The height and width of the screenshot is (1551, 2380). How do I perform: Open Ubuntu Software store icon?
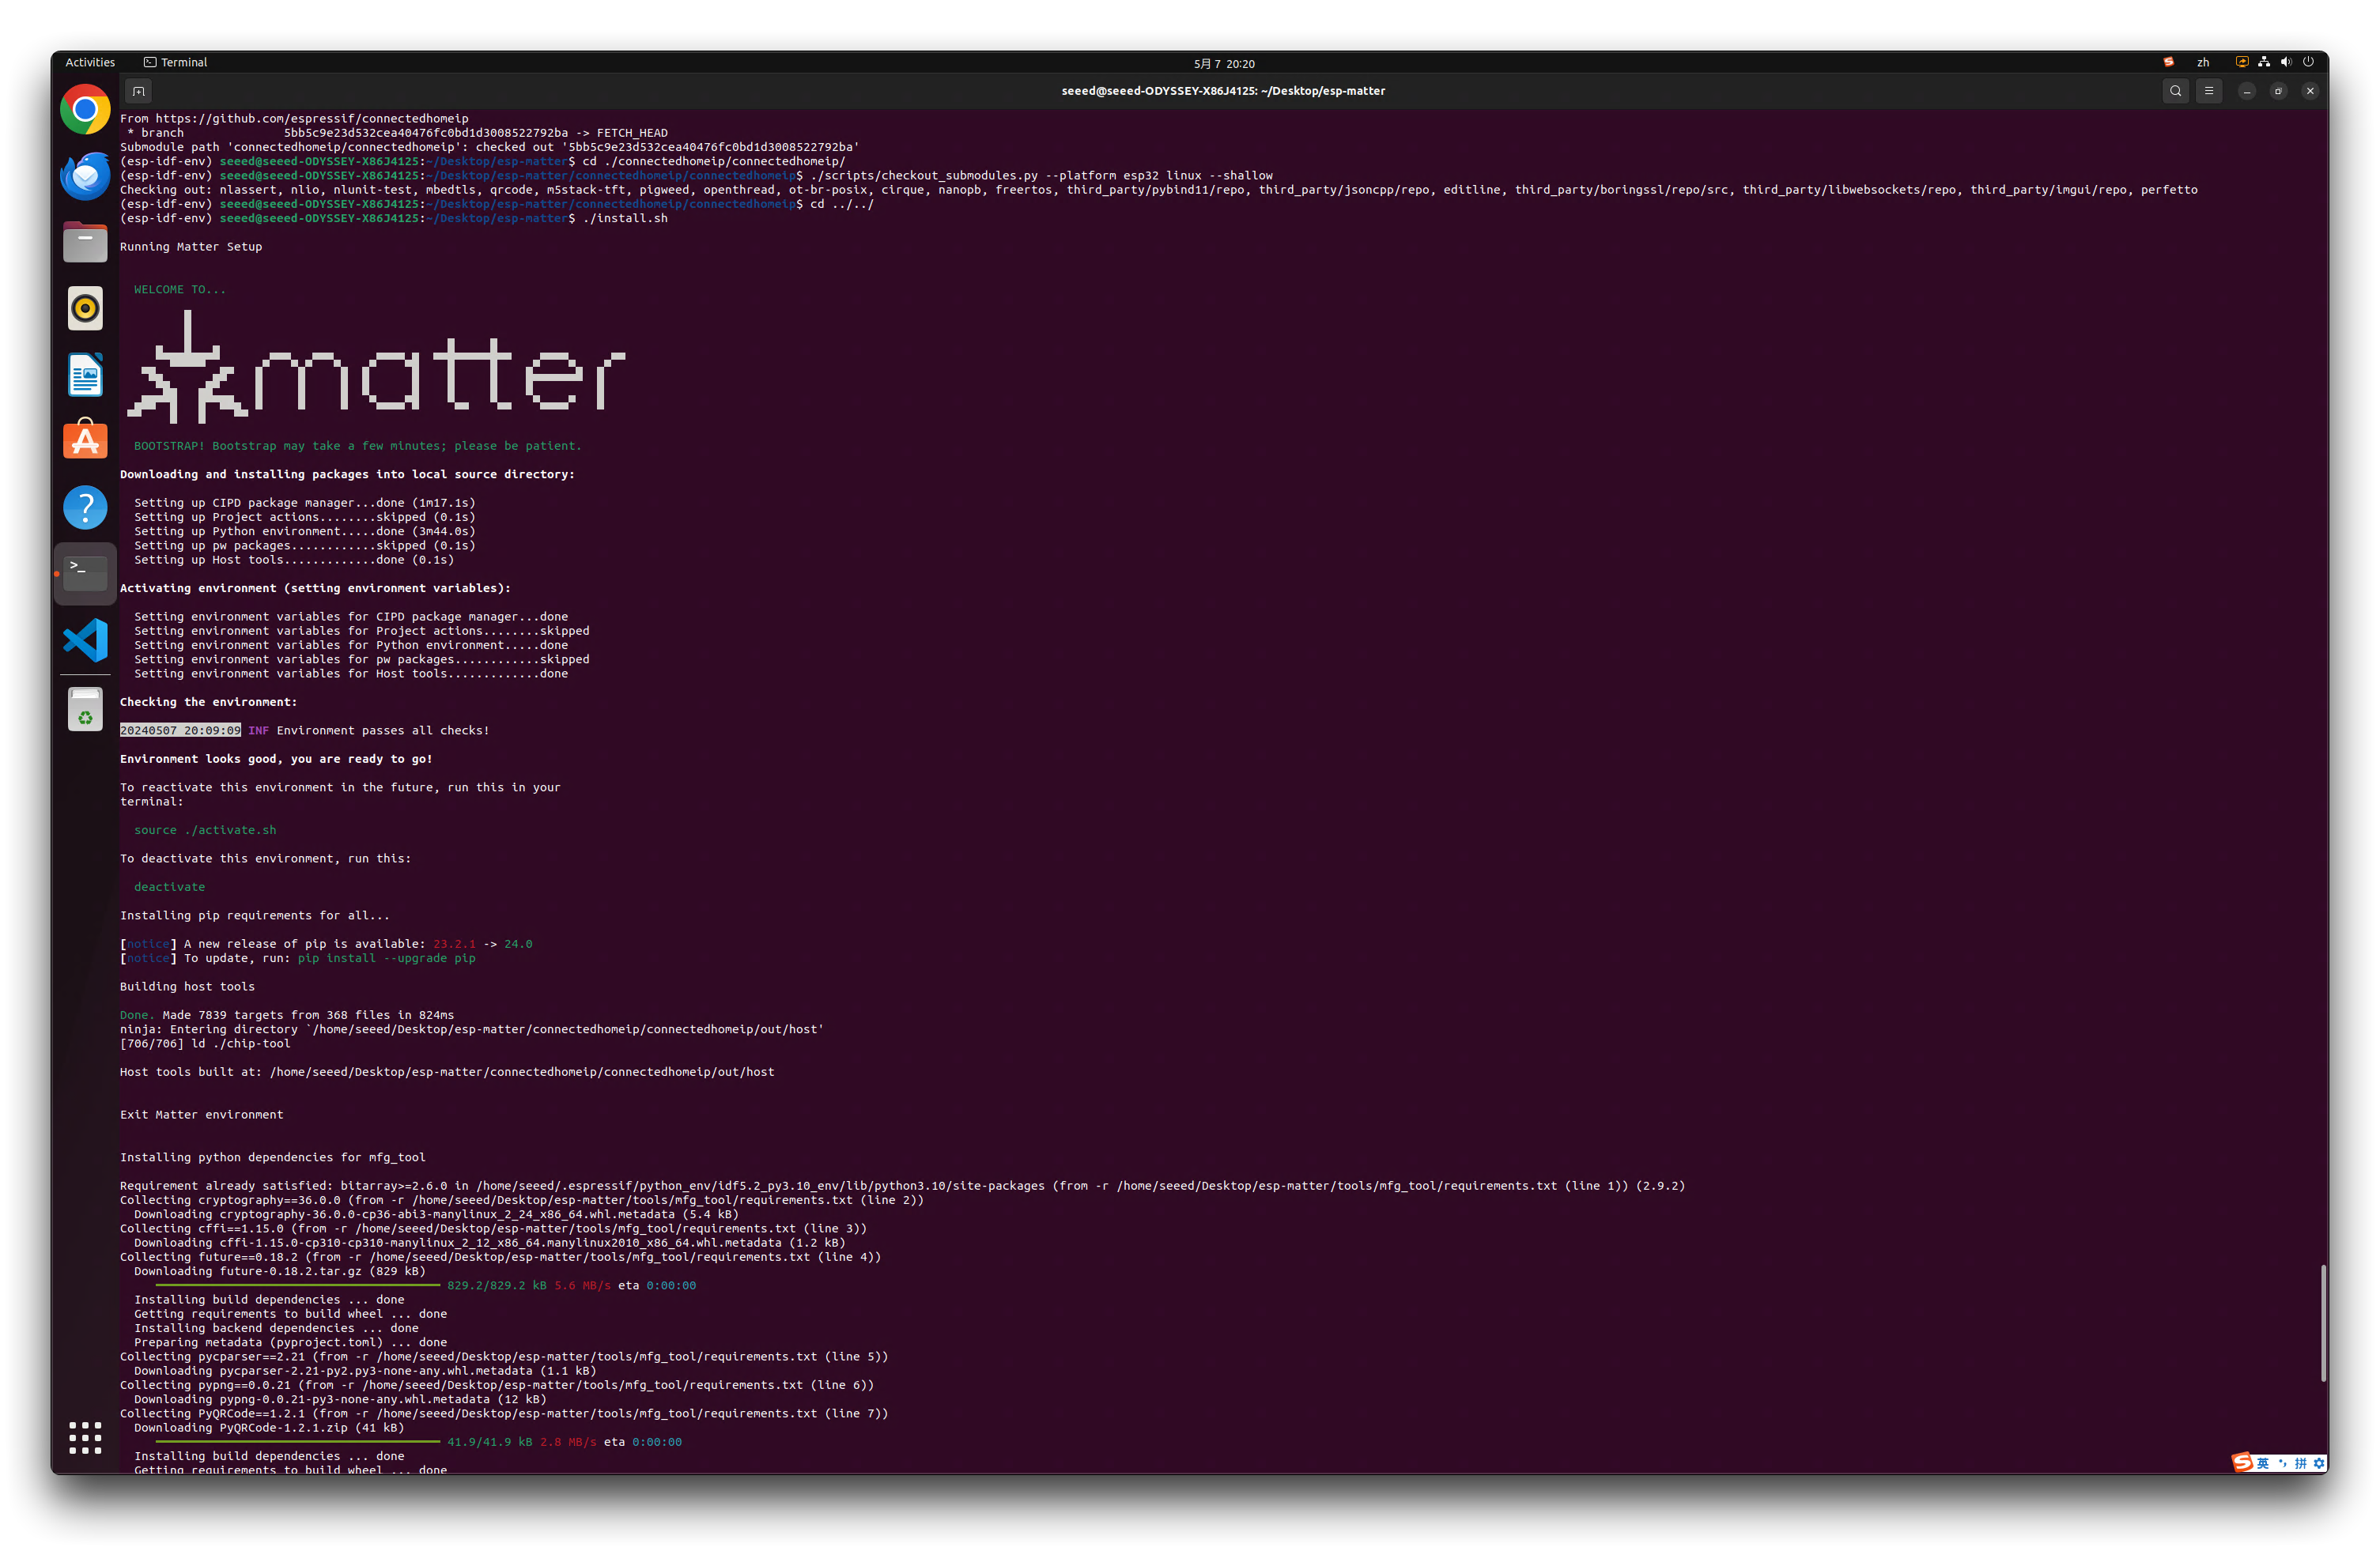pyautogui.click(x=85, y=440)
